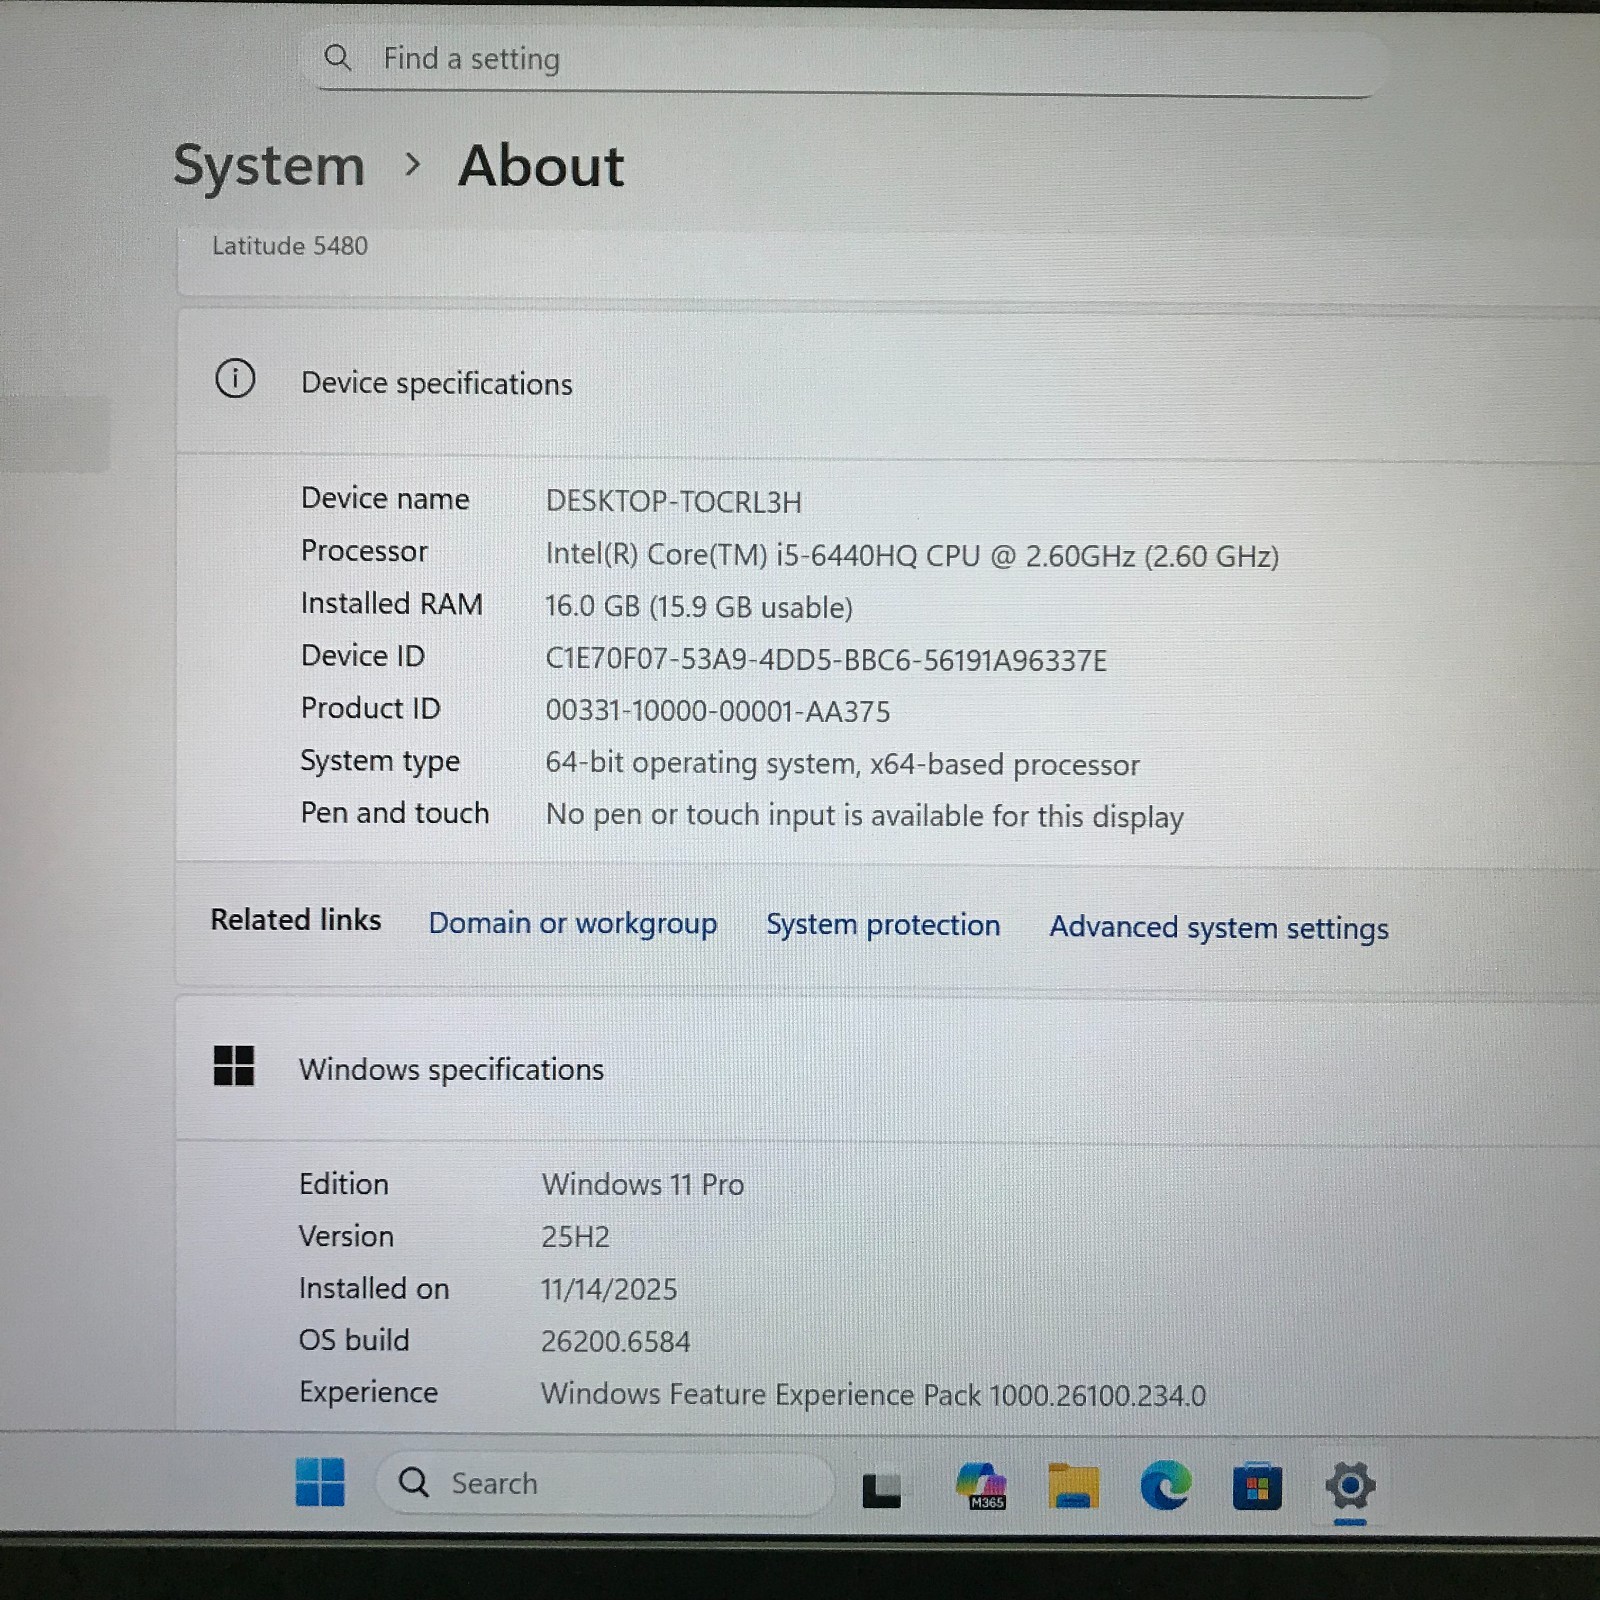Click the Related links label
The height and width of the screenshot is (1600, 1600).
(x=296, y=920)
